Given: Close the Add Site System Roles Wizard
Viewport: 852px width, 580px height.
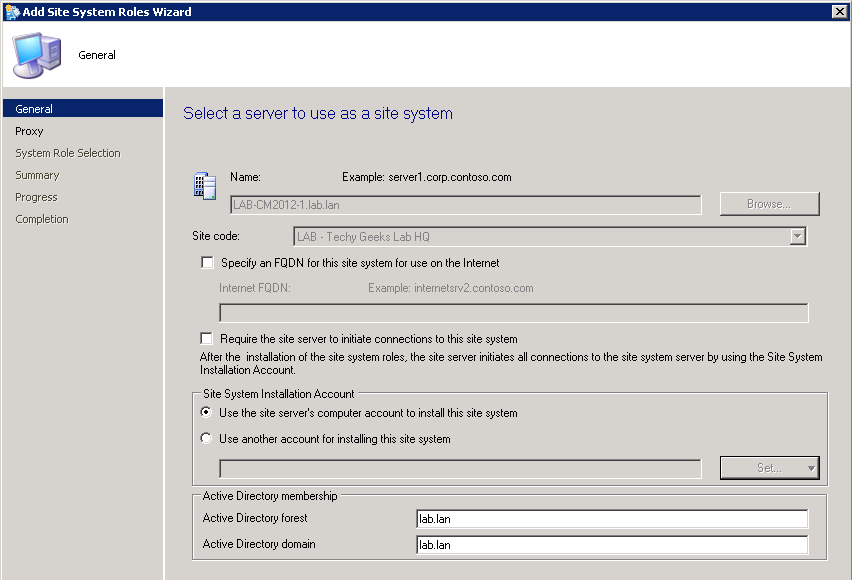Looking at the screenshot, I should tap(839, 11).
